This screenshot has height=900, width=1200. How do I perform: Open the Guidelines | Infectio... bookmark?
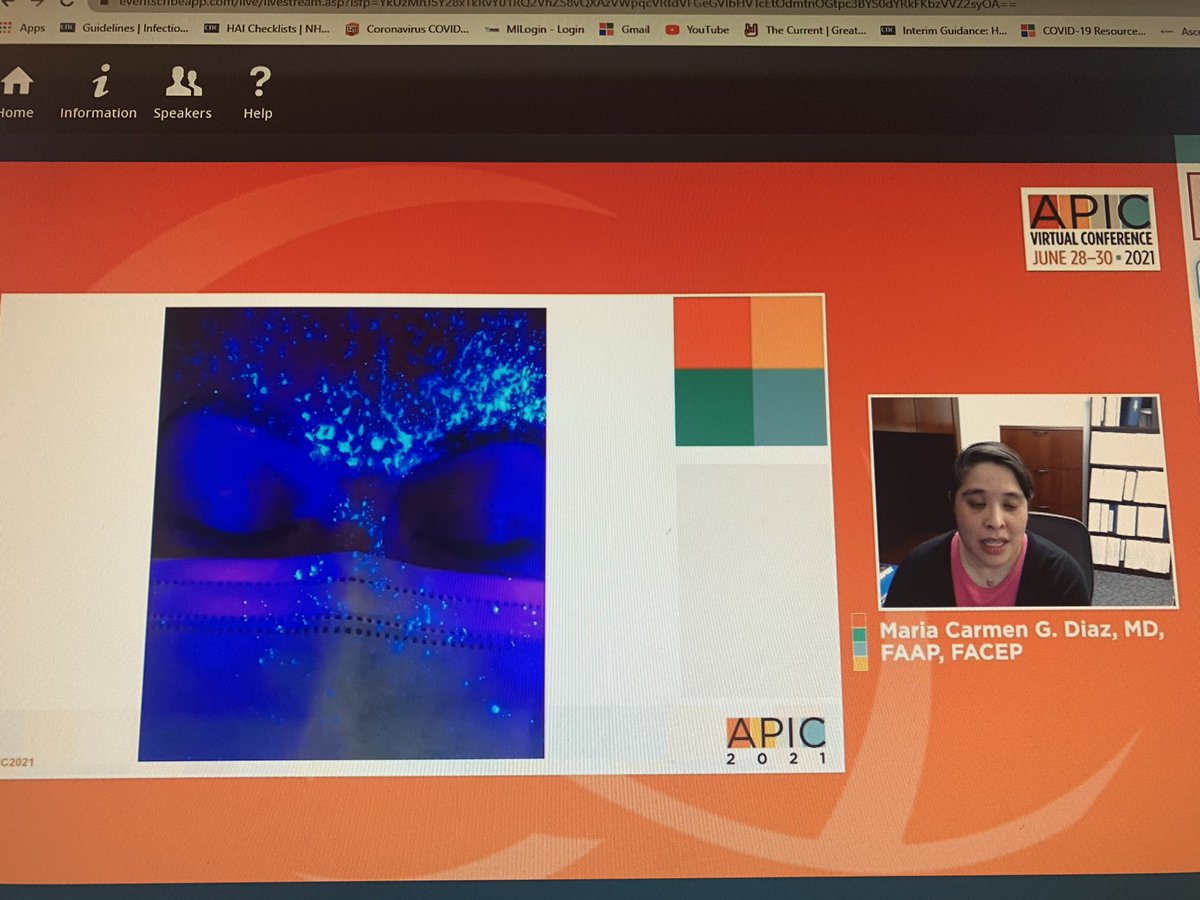point(125,28)
